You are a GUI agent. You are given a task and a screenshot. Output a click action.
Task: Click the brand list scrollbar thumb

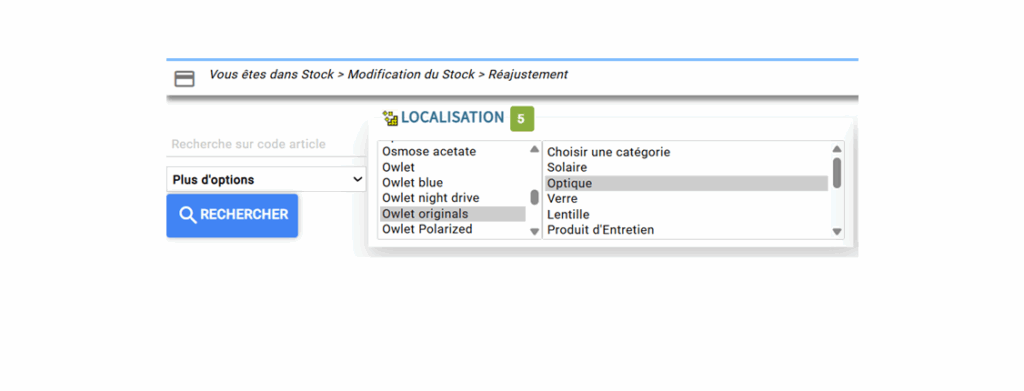click(534, 197)
